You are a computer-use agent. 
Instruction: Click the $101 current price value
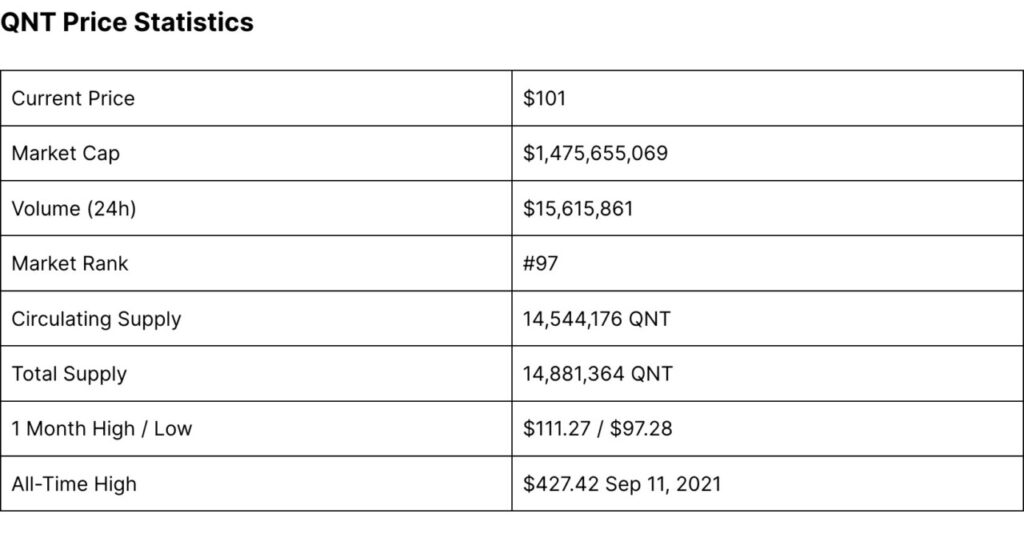pos(545,98)
